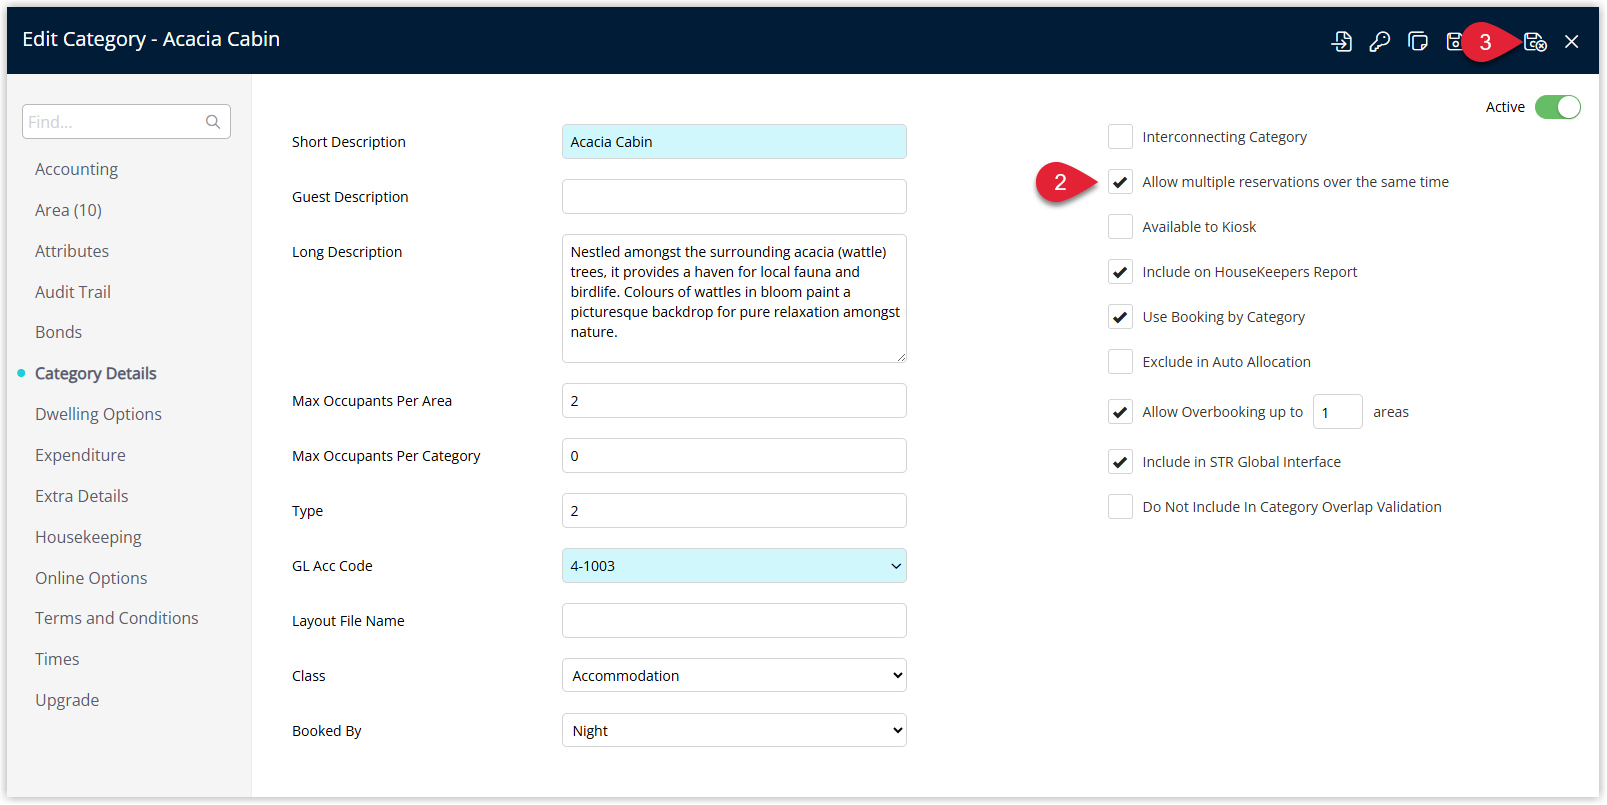Click the overbooking areas number field
The height and width of the screenshot is (805, 1607).
pyautogui.click(x=1337, y=412)
